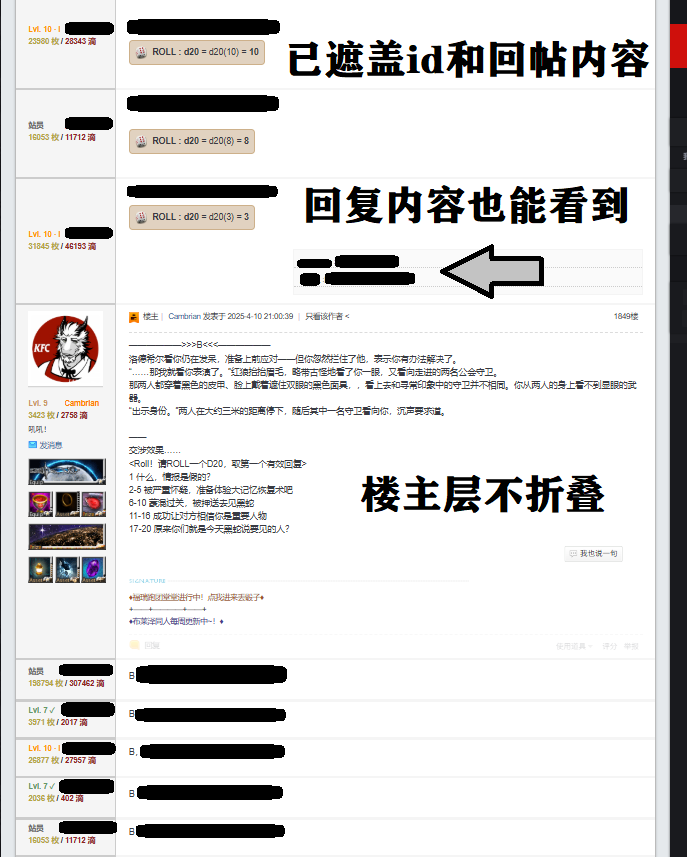The image size is (687, 857).
Task: Click the KFC avatar of Cambrian
Action: click(x=65, y=348)
